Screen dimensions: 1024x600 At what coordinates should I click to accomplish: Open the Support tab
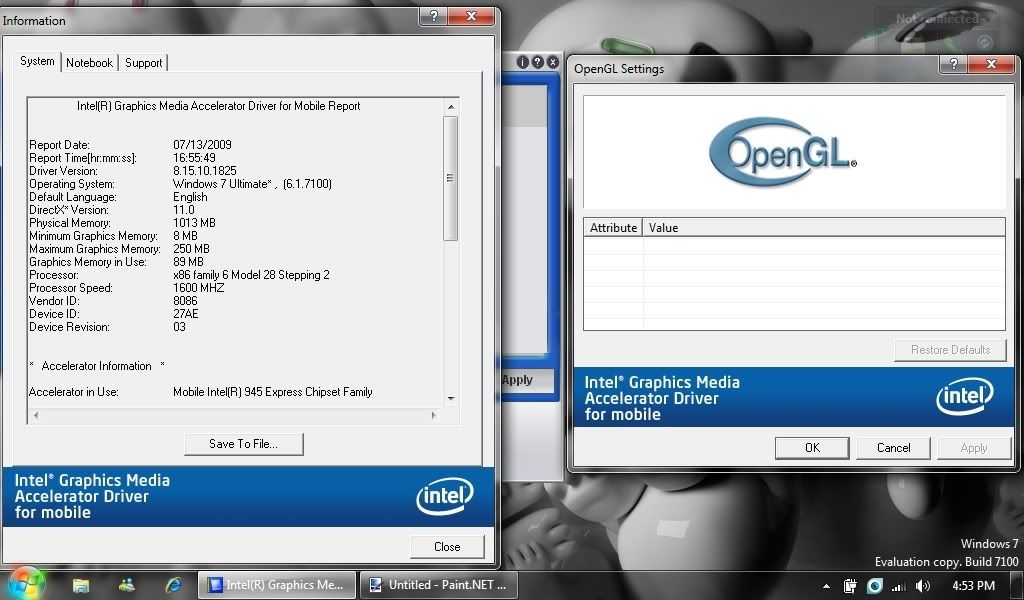click(144, 63)
